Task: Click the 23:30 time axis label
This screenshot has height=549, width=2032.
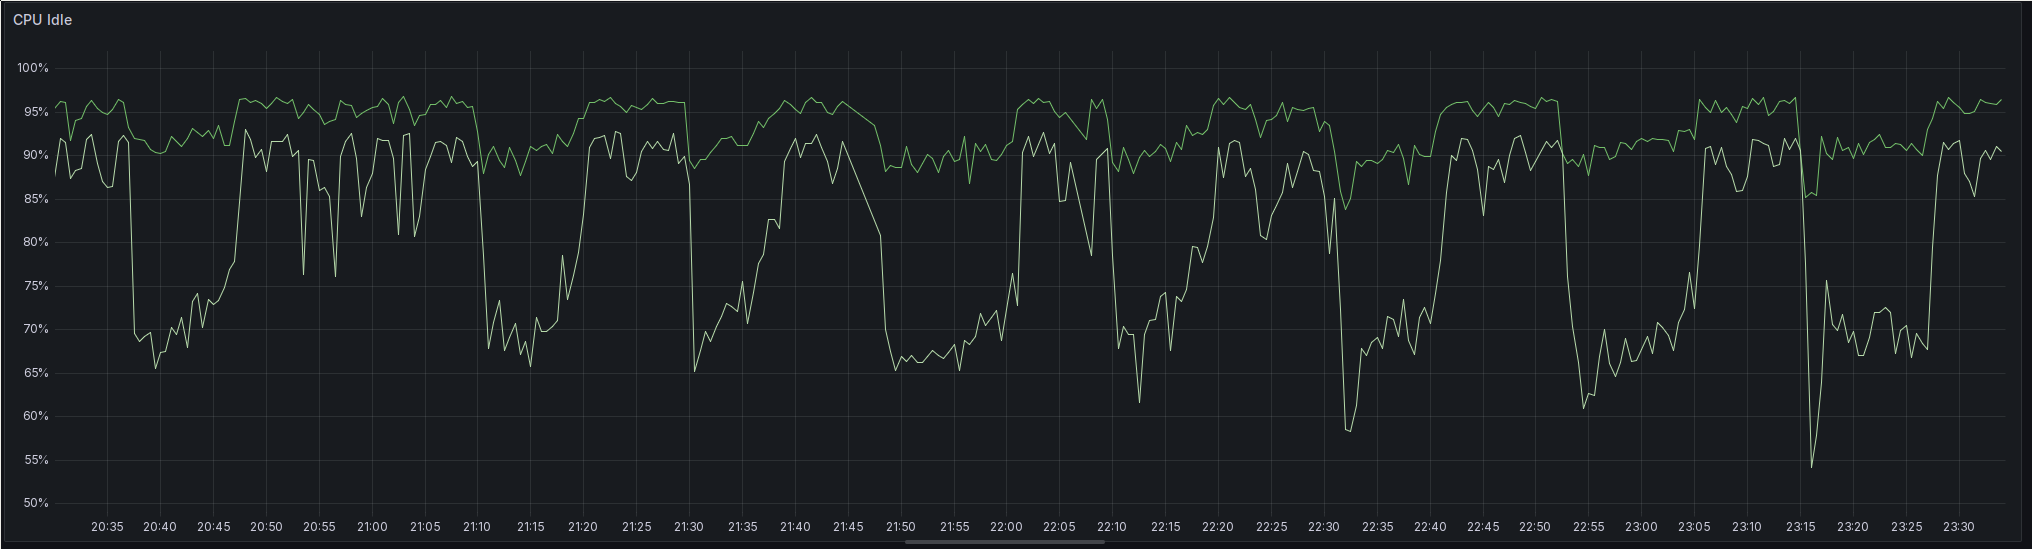Action: [x=1959, y=527]
